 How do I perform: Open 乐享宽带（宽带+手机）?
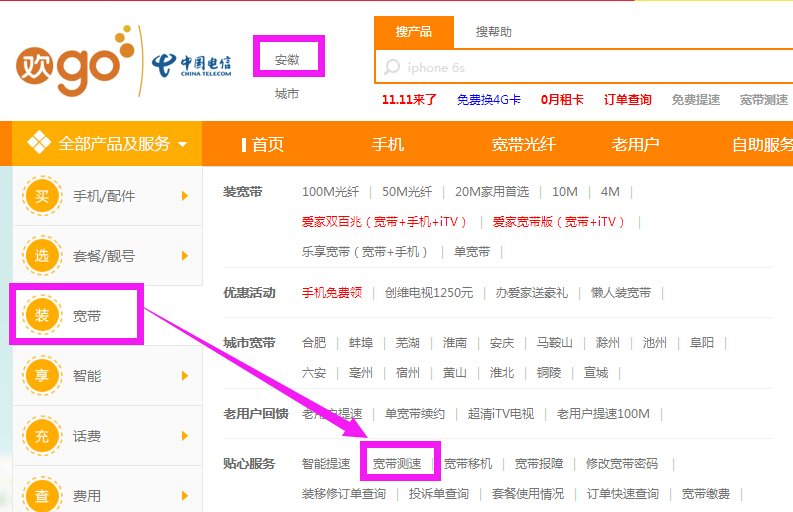tap(365, 251)
